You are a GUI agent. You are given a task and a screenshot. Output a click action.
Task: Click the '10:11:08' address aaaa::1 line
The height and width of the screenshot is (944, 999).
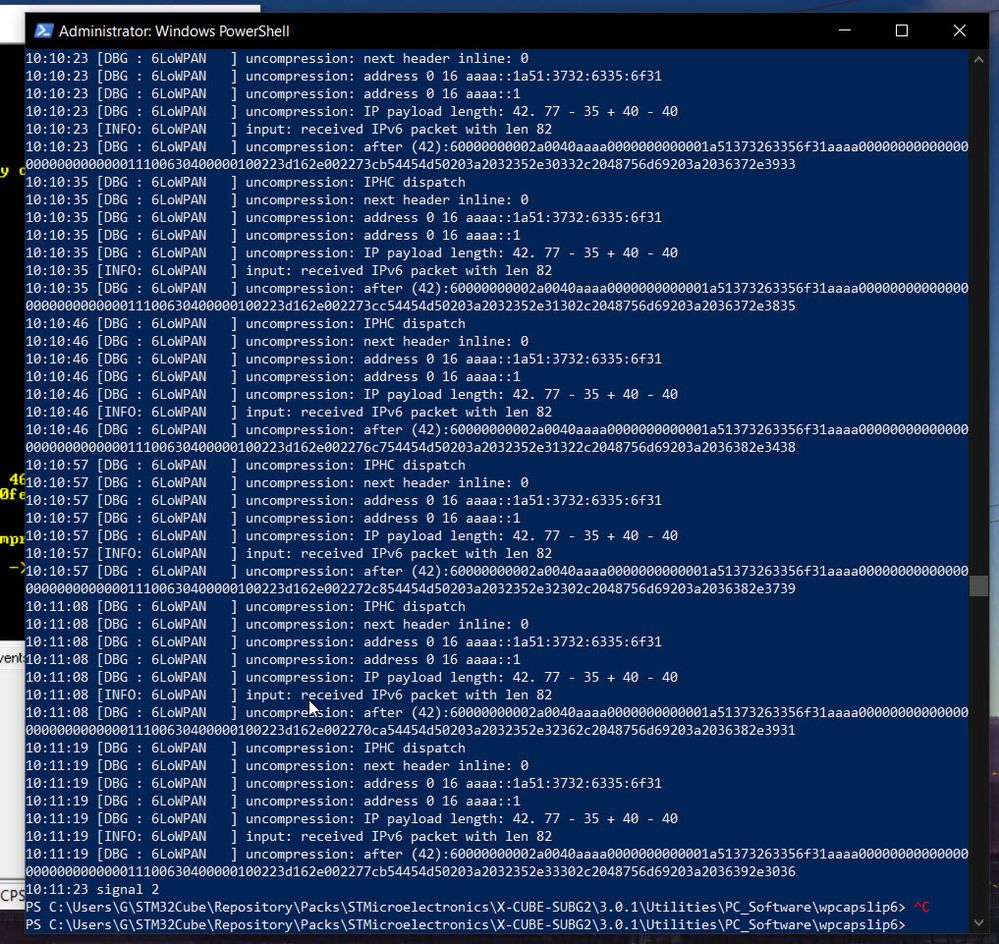pyautogui.click(x=273, y=659)
